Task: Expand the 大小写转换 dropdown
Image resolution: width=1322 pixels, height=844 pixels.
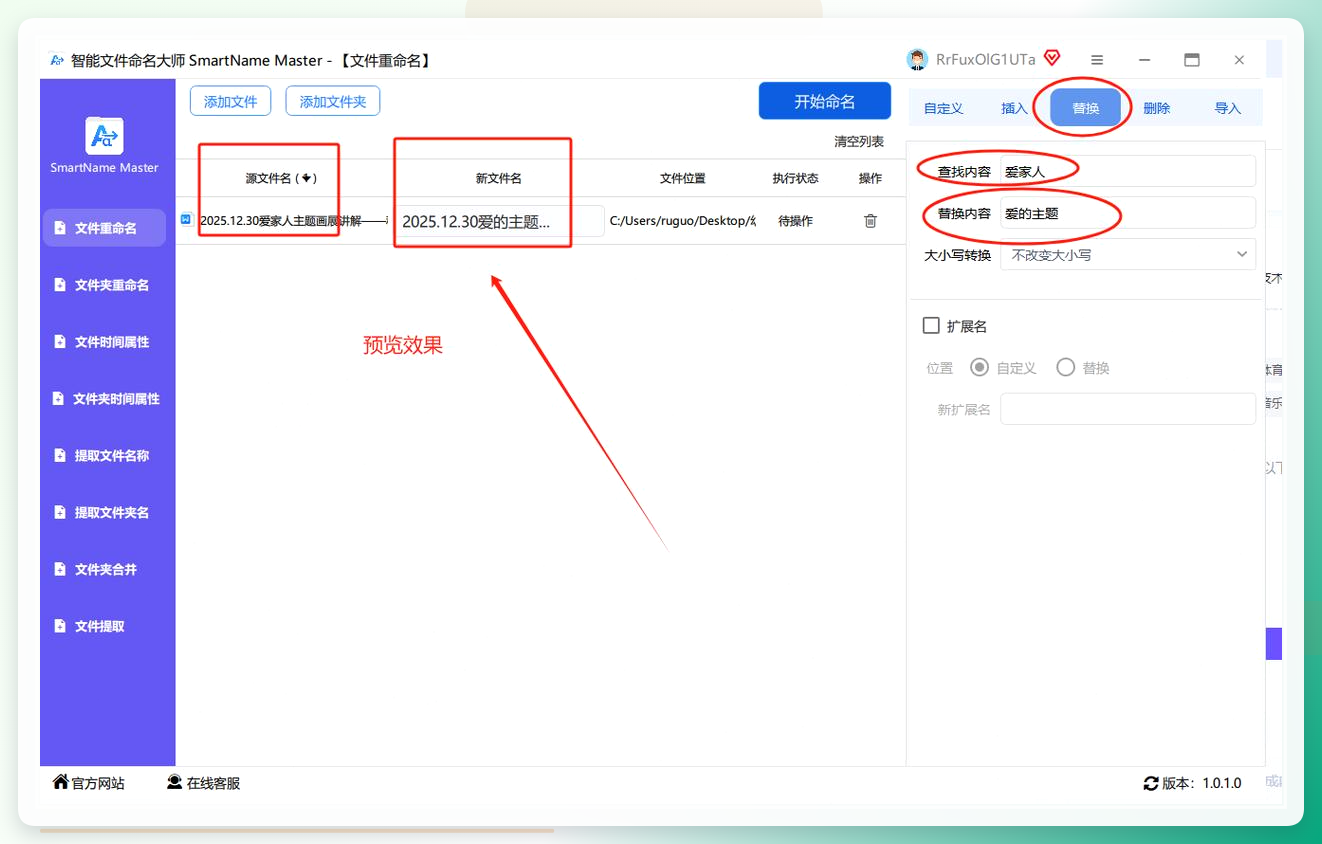Action: click(x=1128, y=254)
